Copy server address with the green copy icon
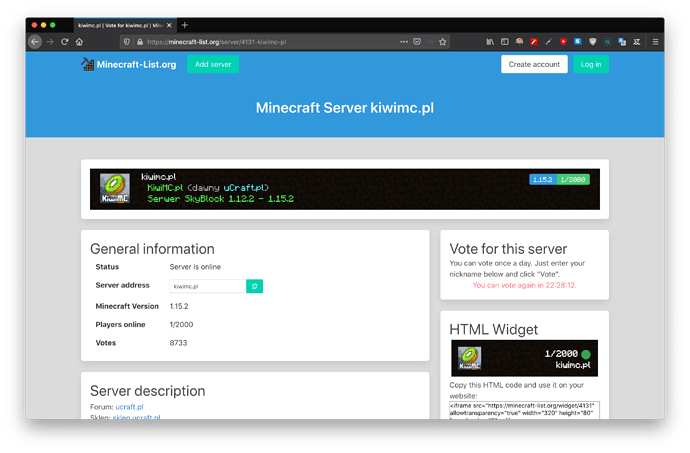Screen dimensions: 690x453 click(254, 286)
